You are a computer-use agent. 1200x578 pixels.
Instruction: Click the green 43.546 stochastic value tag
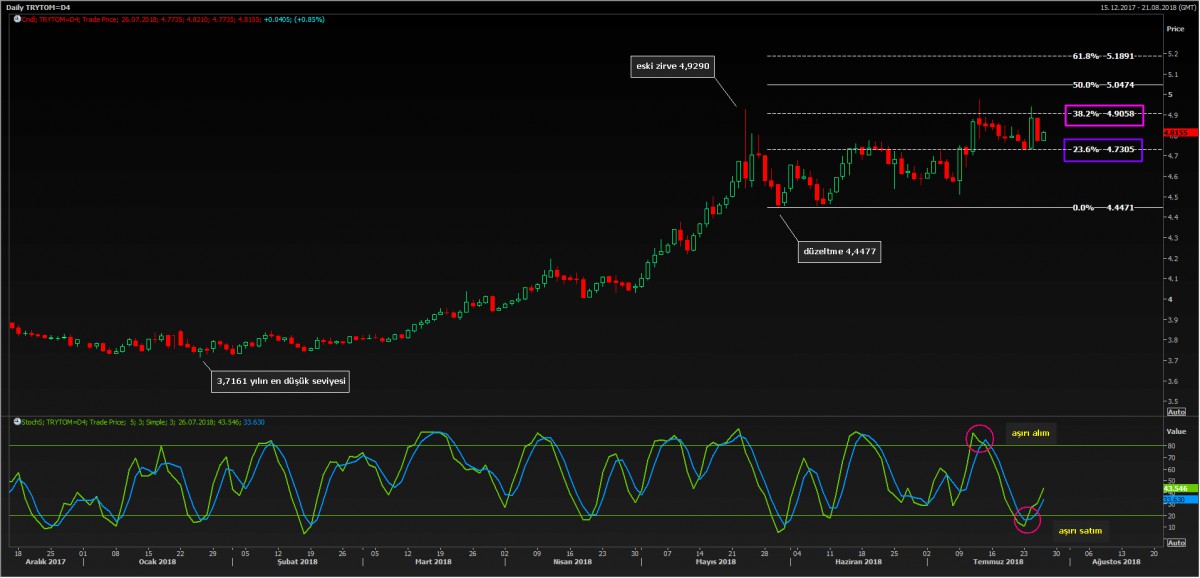pos(1177,488)
